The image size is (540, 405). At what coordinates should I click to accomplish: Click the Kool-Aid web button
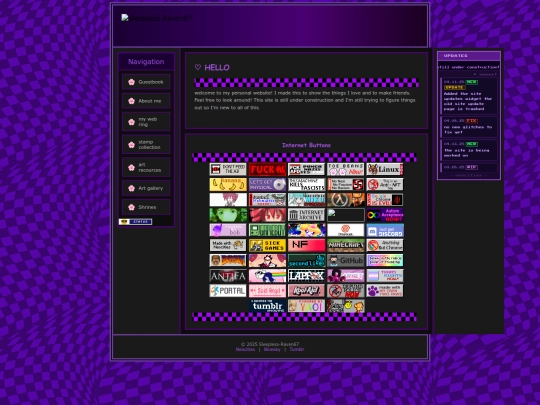tap(306, 291)
